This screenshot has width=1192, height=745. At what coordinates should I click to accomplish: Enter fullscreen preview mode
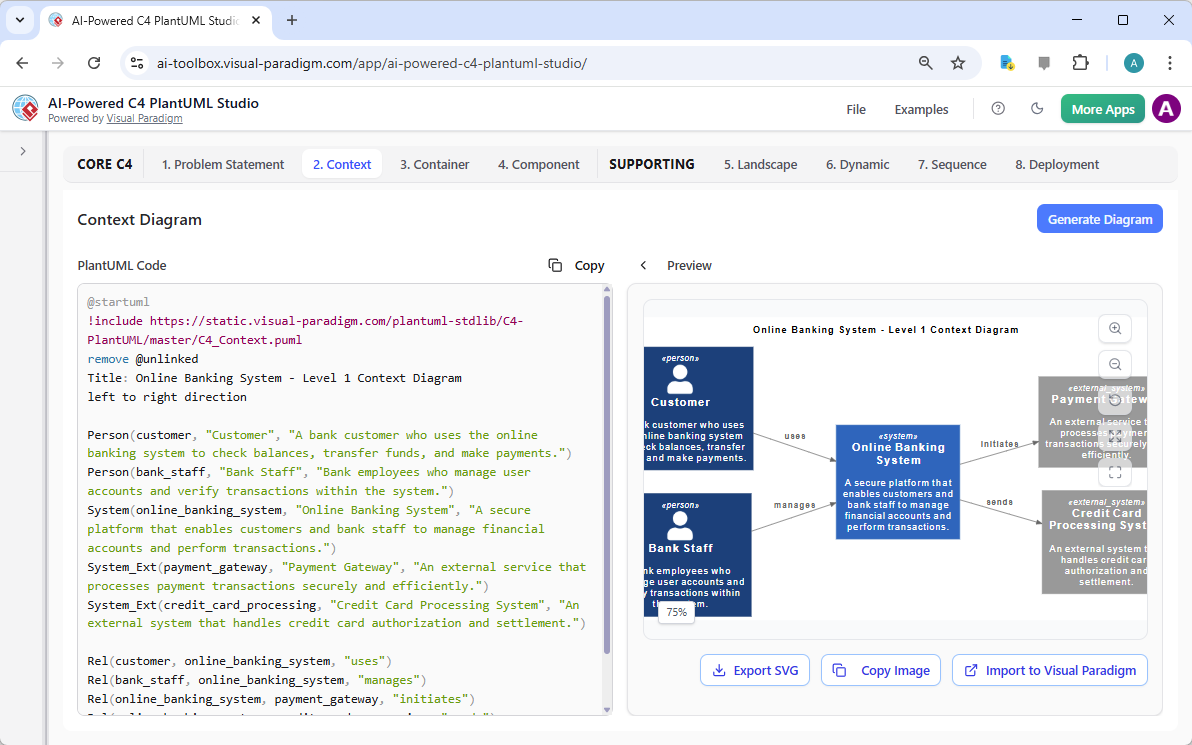click(1115, 472)
